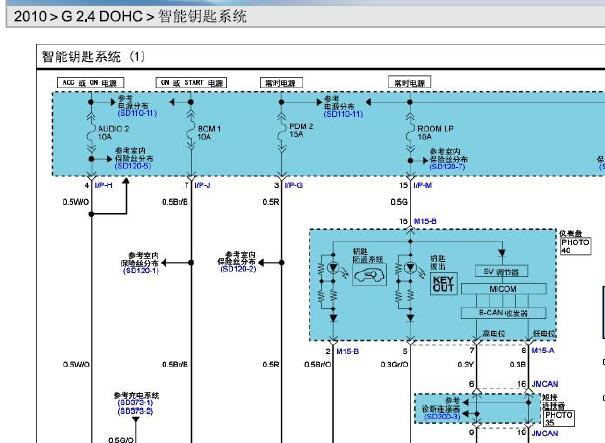The height and width of the screenshot is (443, 605).
Task: Click the 仪表盘 cluster label
Action: (x=570, y=233)
